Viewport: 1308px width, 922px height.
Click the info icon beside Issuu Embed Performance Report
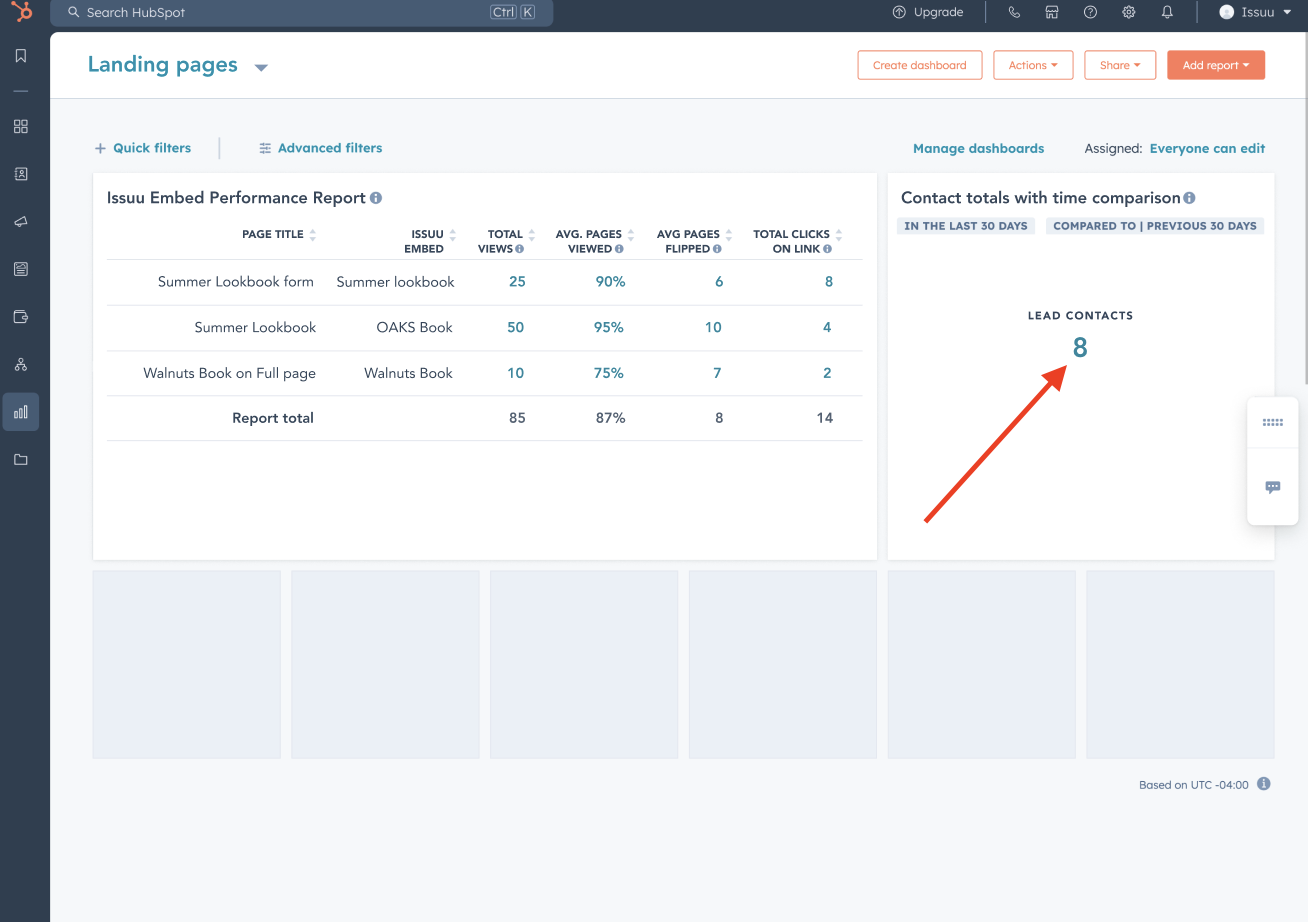376,198
